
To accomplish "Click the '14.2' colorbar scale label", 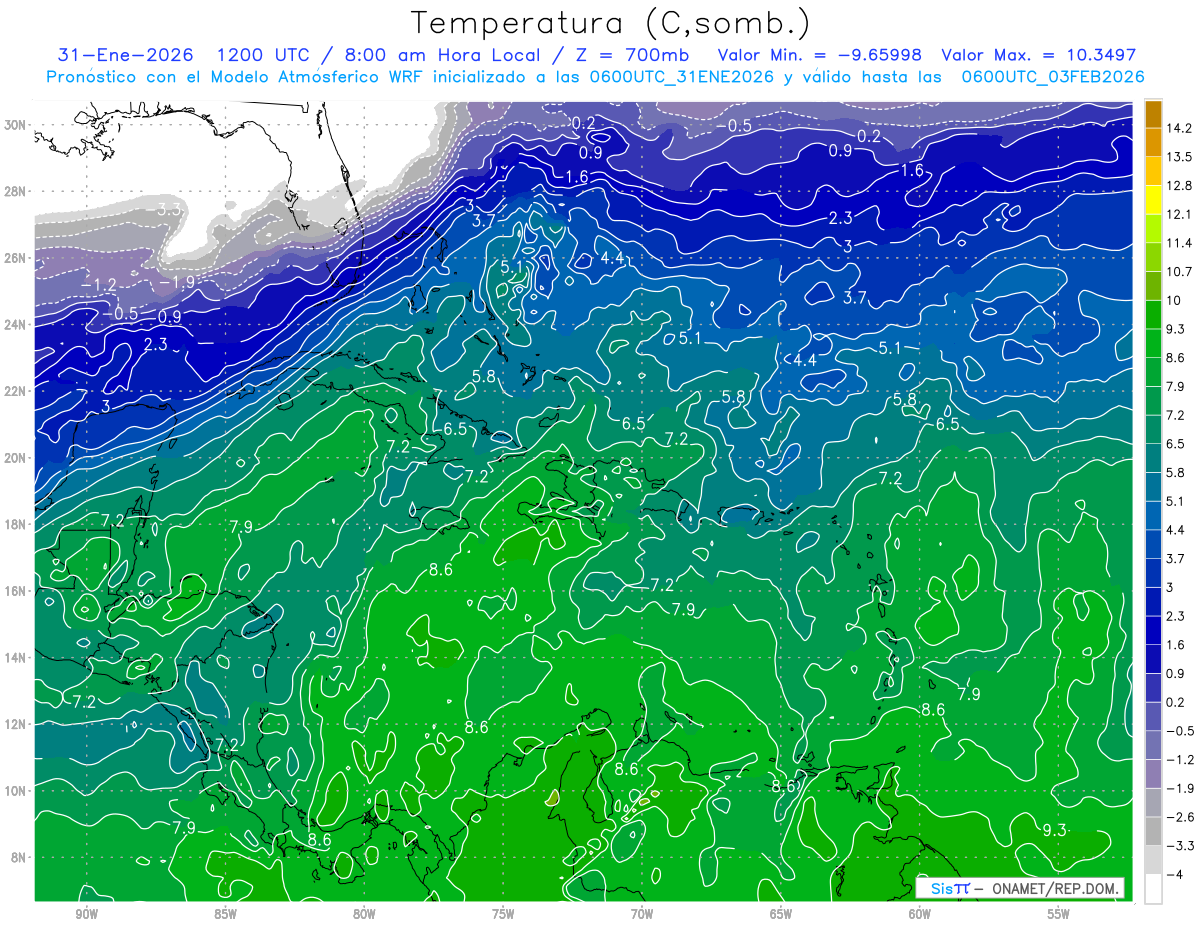I will point(1180,128).
